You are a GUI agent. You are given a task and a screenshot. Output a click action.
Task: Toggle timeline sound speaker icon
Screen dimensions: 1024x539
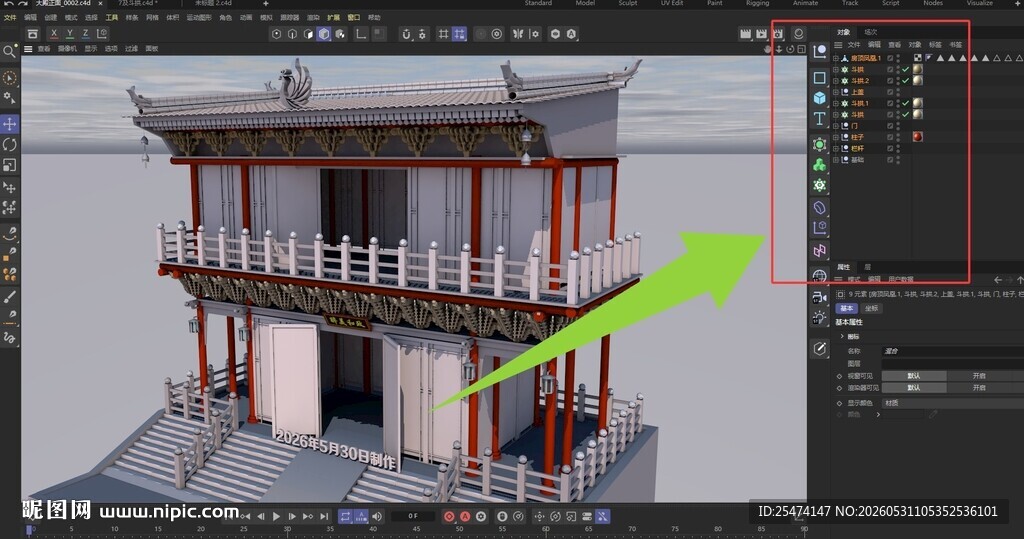(x=377, y=516)
